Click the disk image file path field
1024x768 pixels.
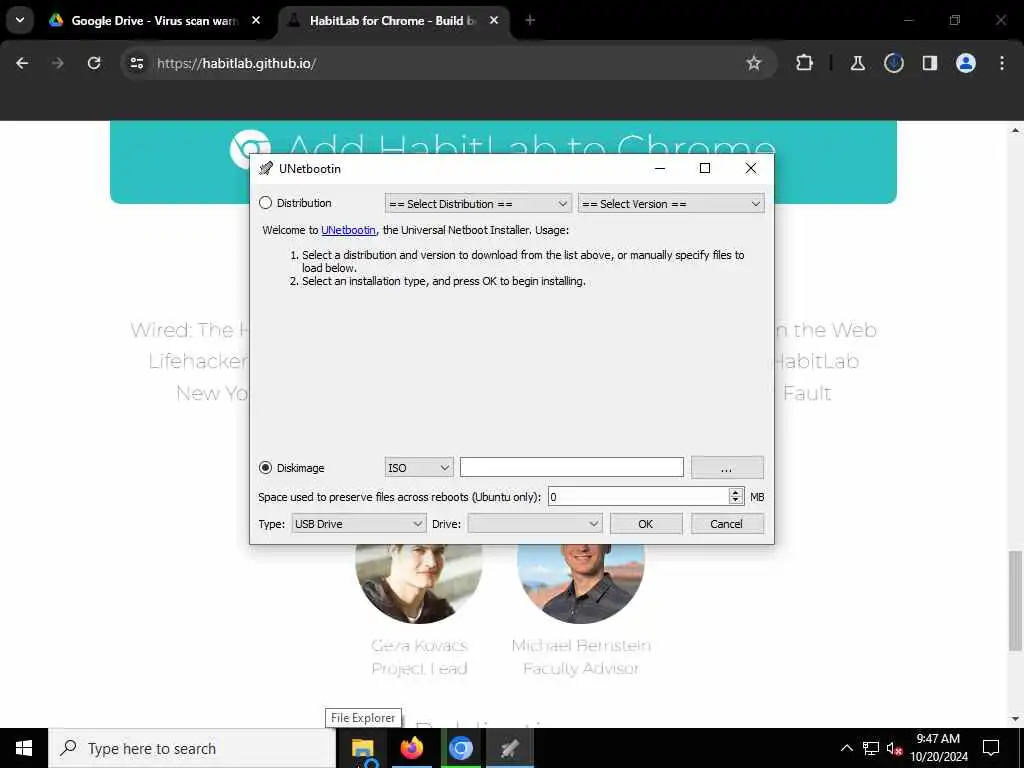571,468
